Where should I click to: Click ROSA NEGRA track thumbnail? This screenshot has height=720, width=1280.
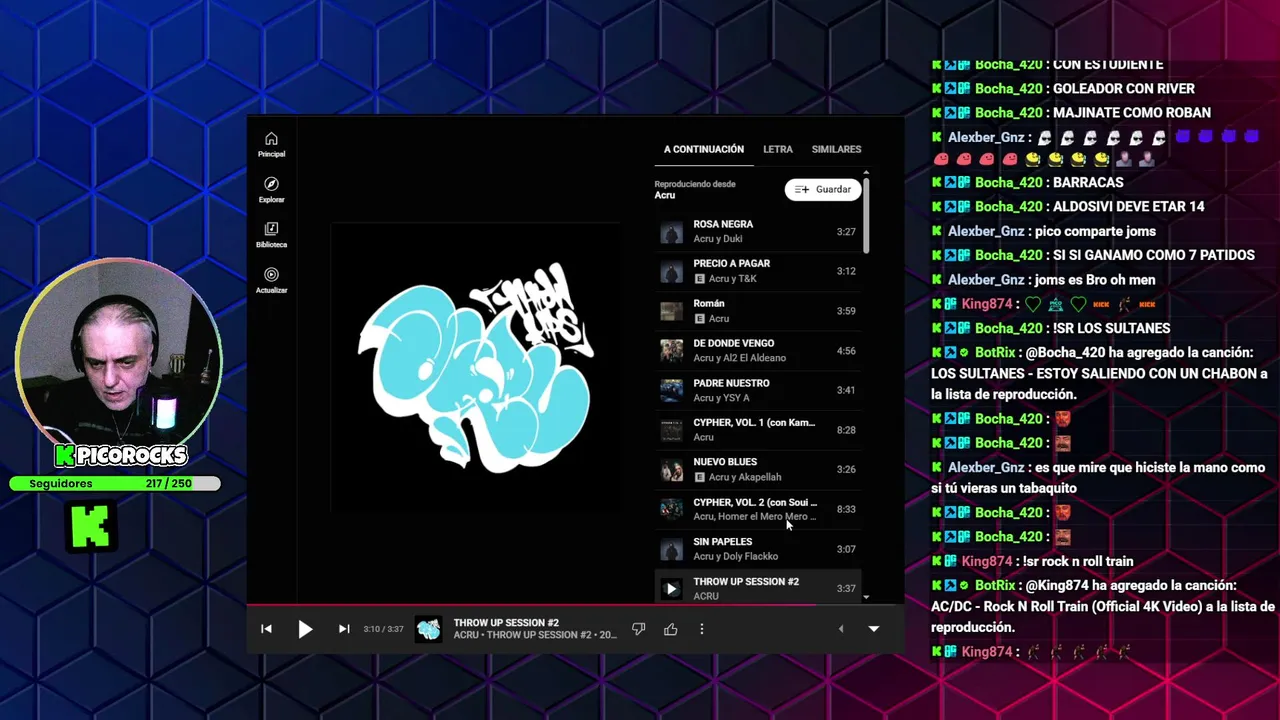point(671,232)
